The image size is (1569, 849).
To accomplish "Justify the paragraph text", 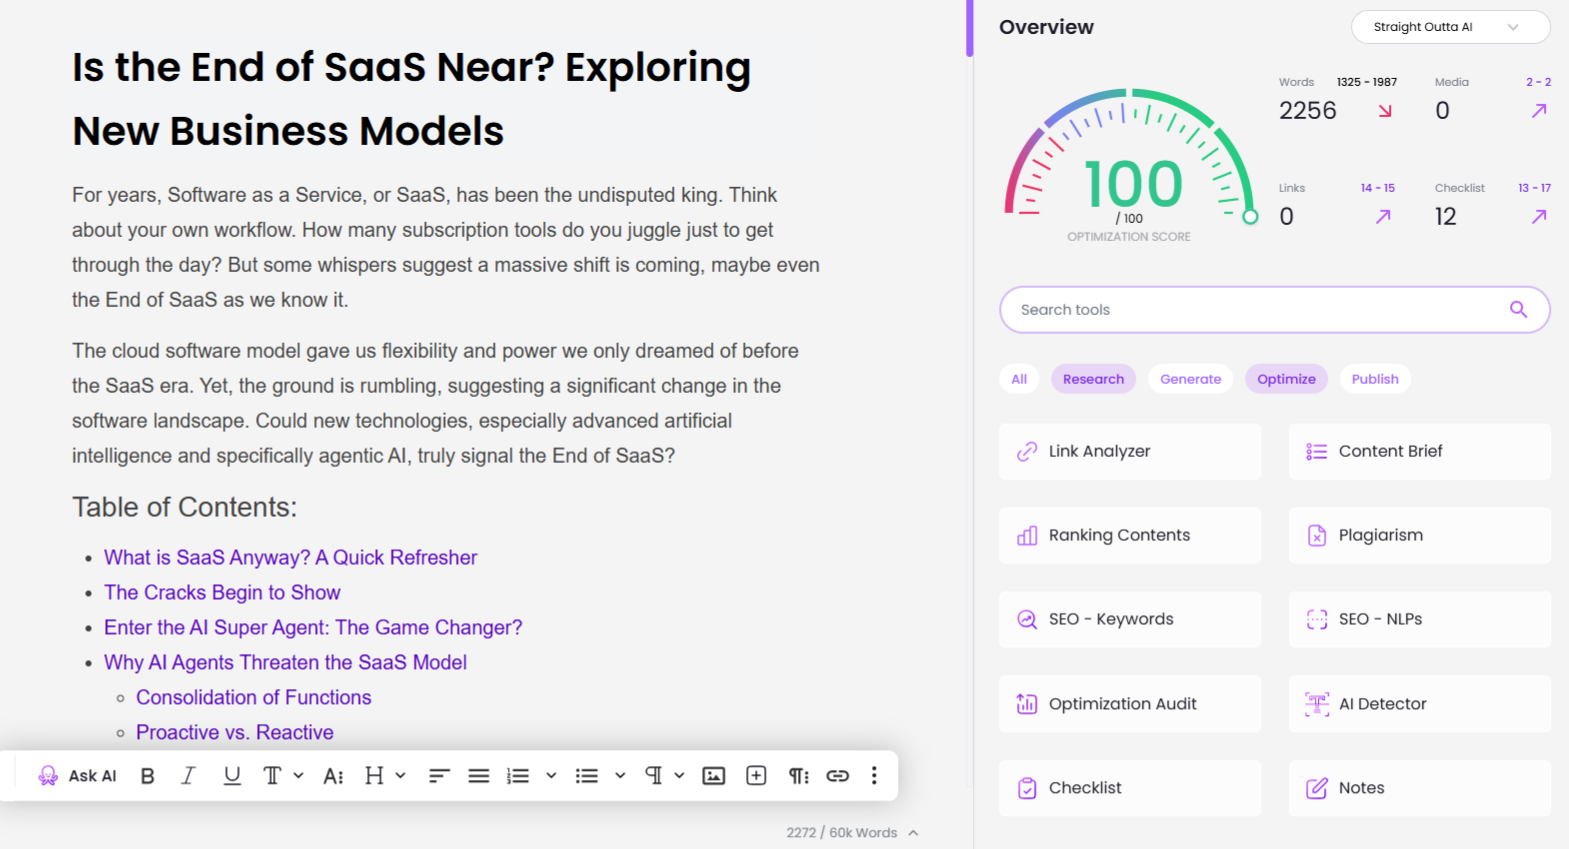I will [479, 776].
